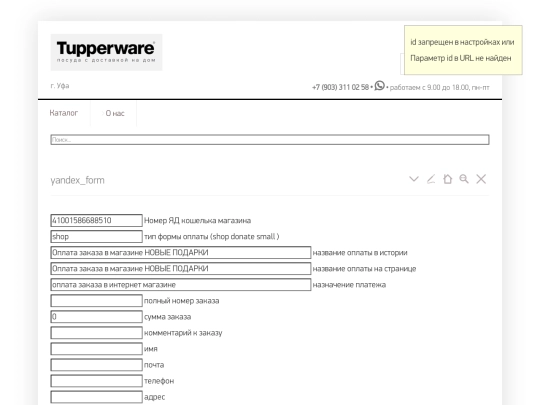The height and width of the screenshot is (405, 540).
Task: Select the назначение платежа field
Action: tap(180, 285)
